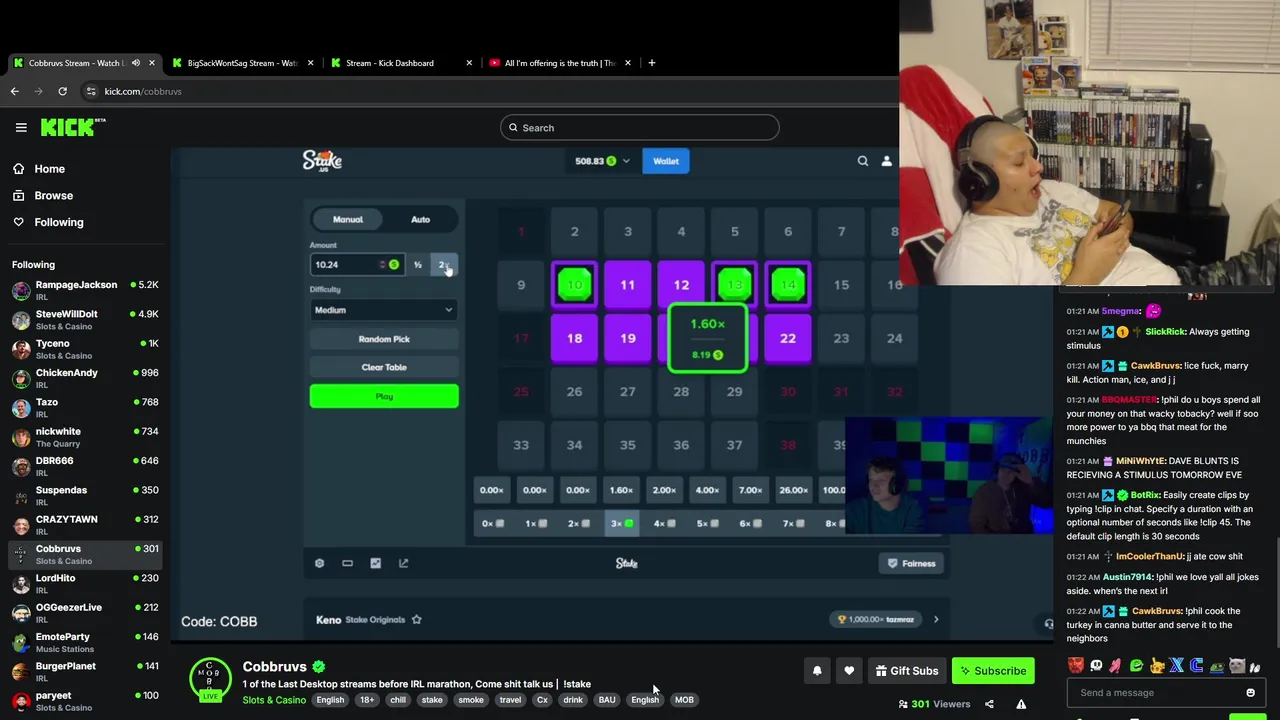The width and height of the screenshot is (1280, 720).
Task: Open the Kick hamburger menu
Action: (21, 127)
